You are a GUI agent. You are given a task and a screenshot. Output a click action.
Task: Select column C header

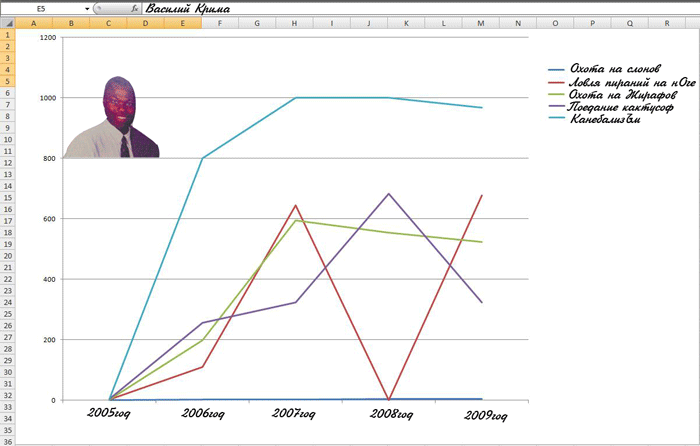coord(108,23)
